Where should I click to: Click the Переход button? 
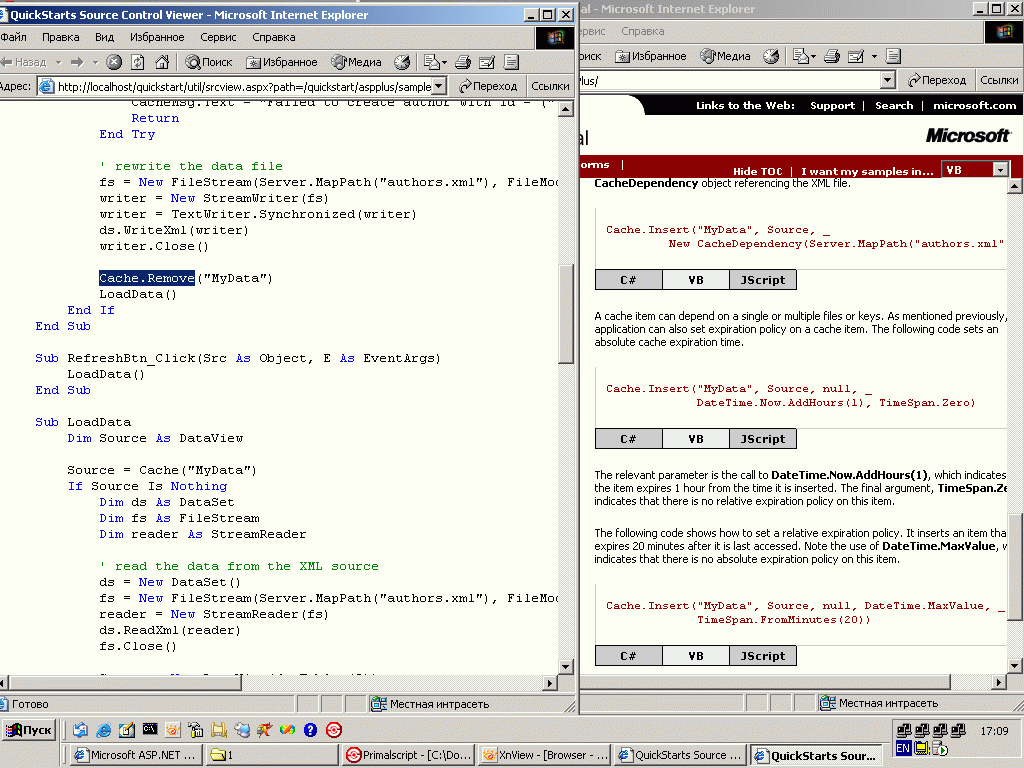coord(489,85)
